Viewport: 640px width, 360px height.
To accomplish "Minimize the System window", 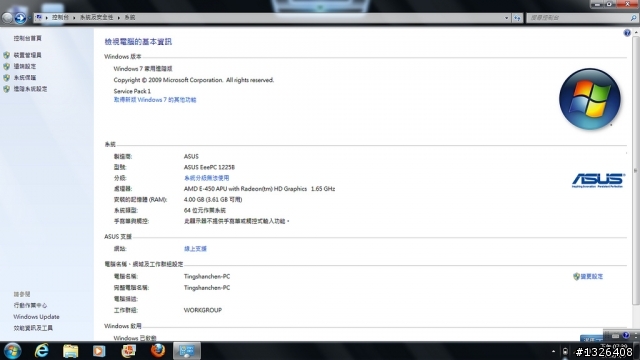I will click(597, 4).
